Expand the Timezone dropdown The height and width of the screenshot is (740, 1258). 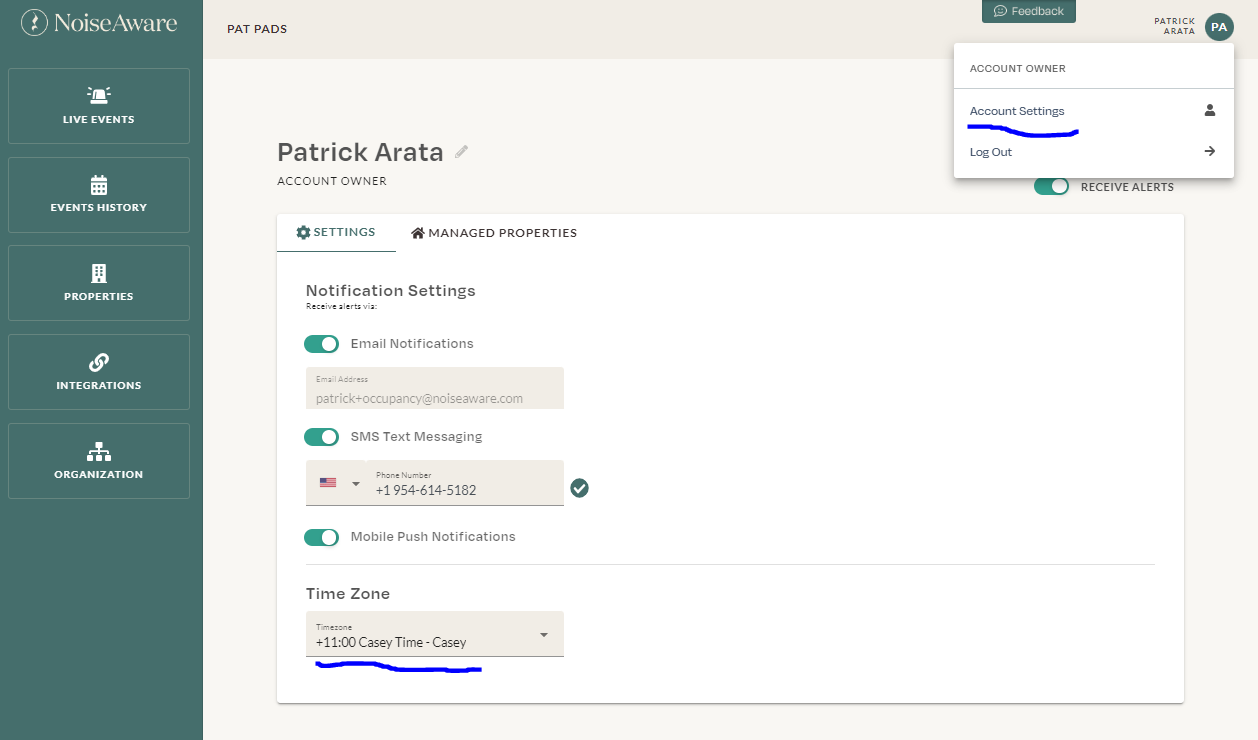435,634
